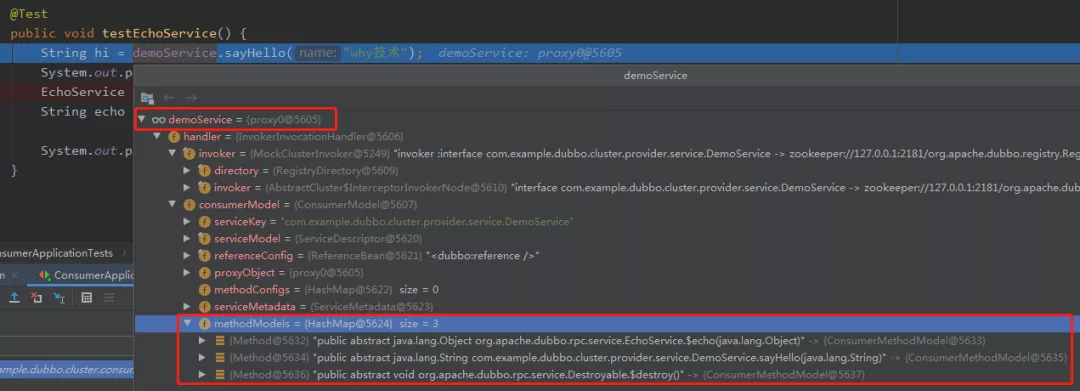Click the glasses watch icon beside demoService
Screen dimensions: 1080x391
tap(158, 120)
